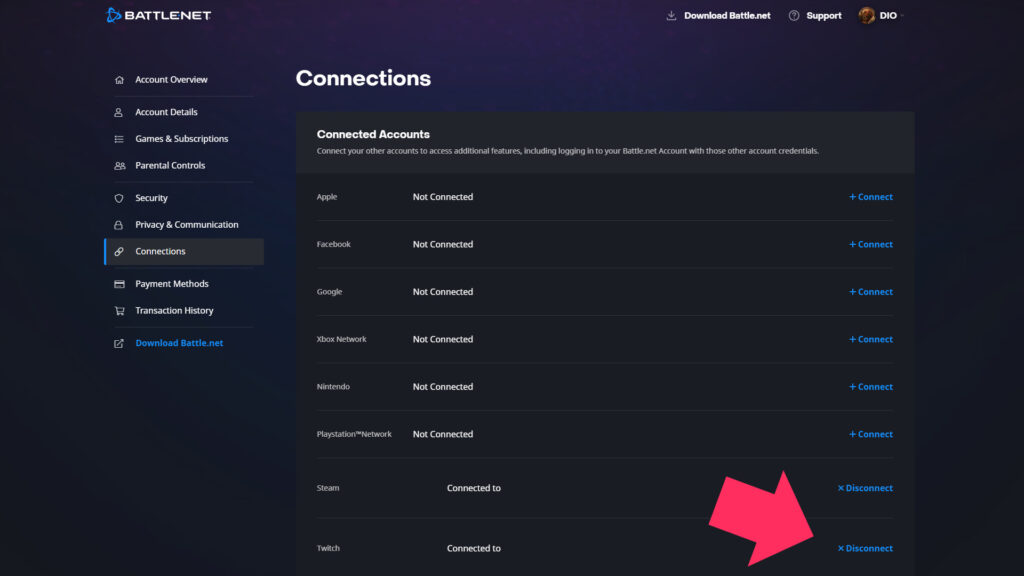Click Download Battle.net in the top bar

[x=727, y=16]
